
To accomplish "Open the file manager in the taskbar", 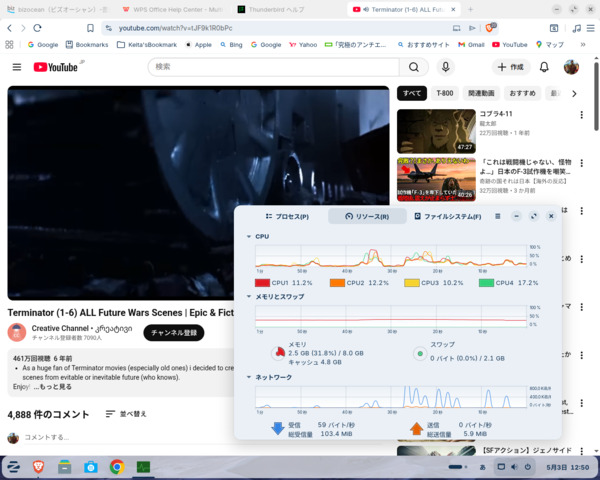I will [x=65, y=467].
